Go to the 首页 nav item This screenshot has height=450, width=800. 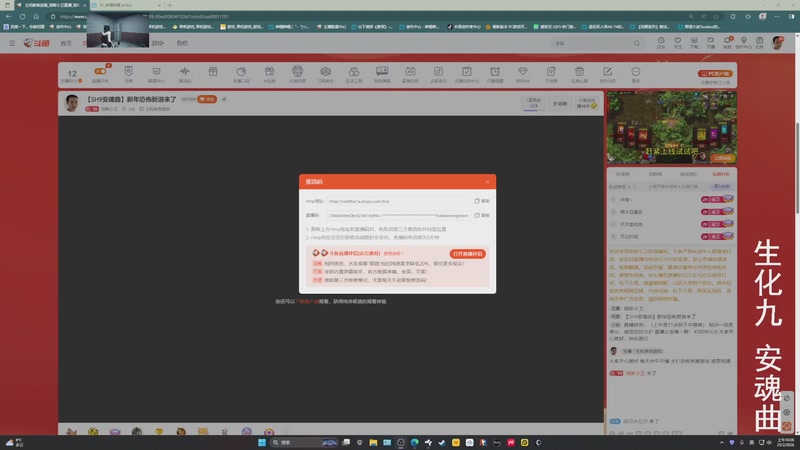point(66,43)
